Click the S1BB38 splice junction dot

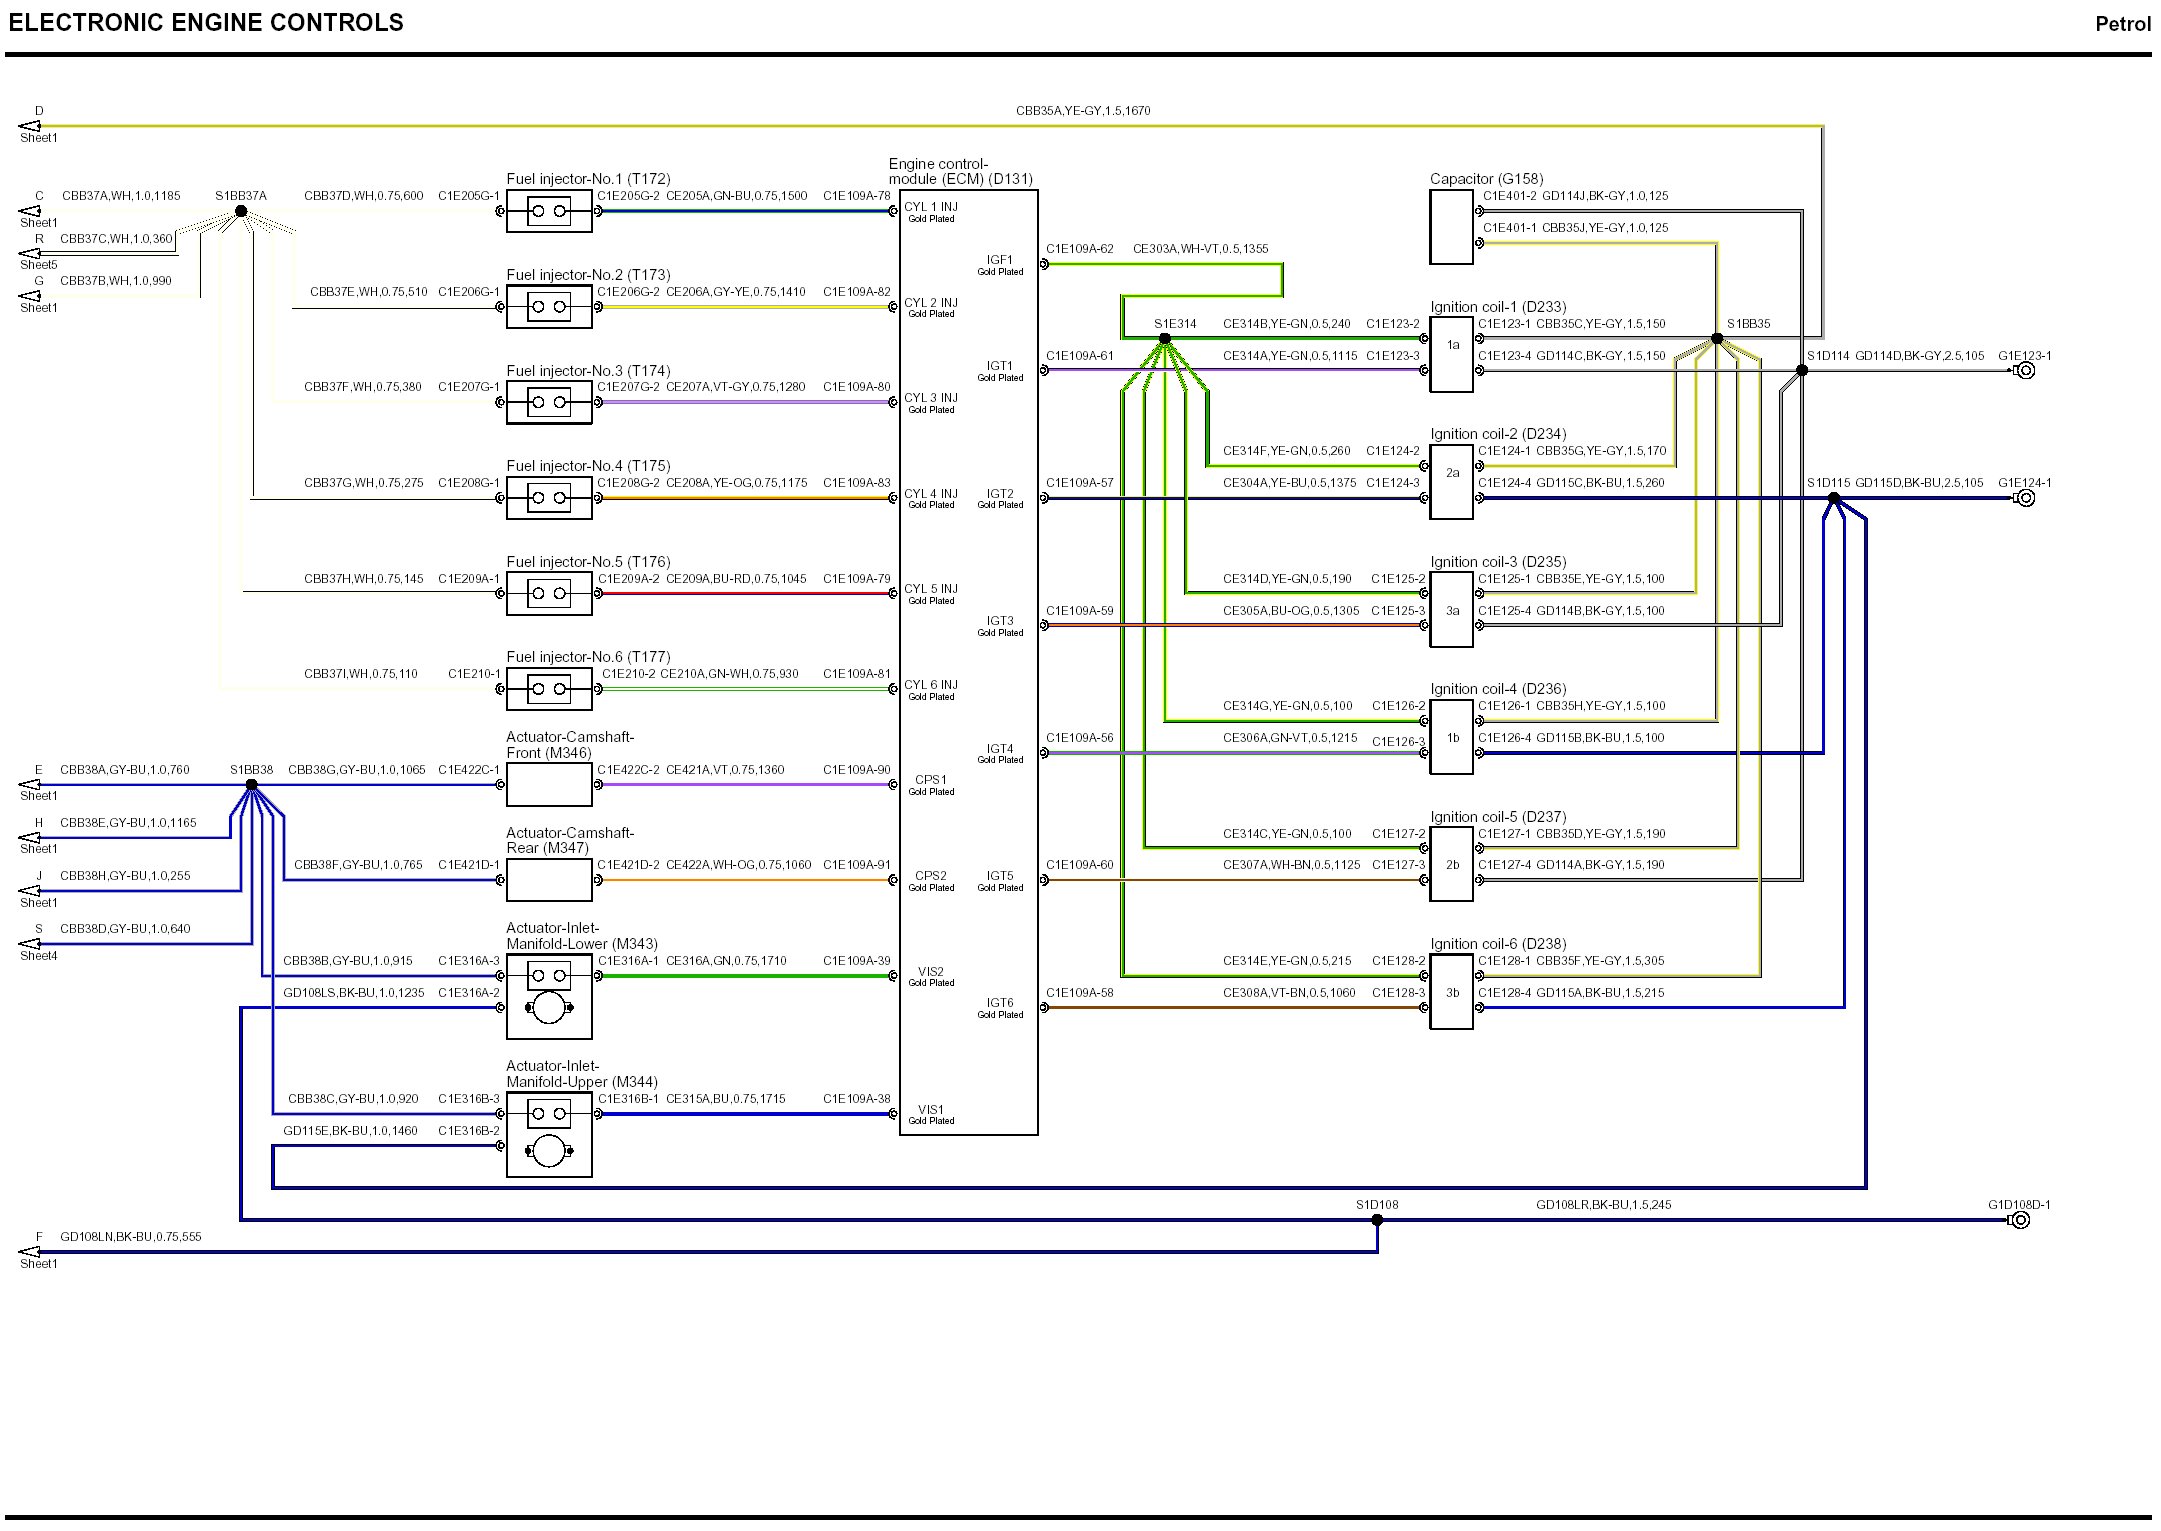(252, 785)
